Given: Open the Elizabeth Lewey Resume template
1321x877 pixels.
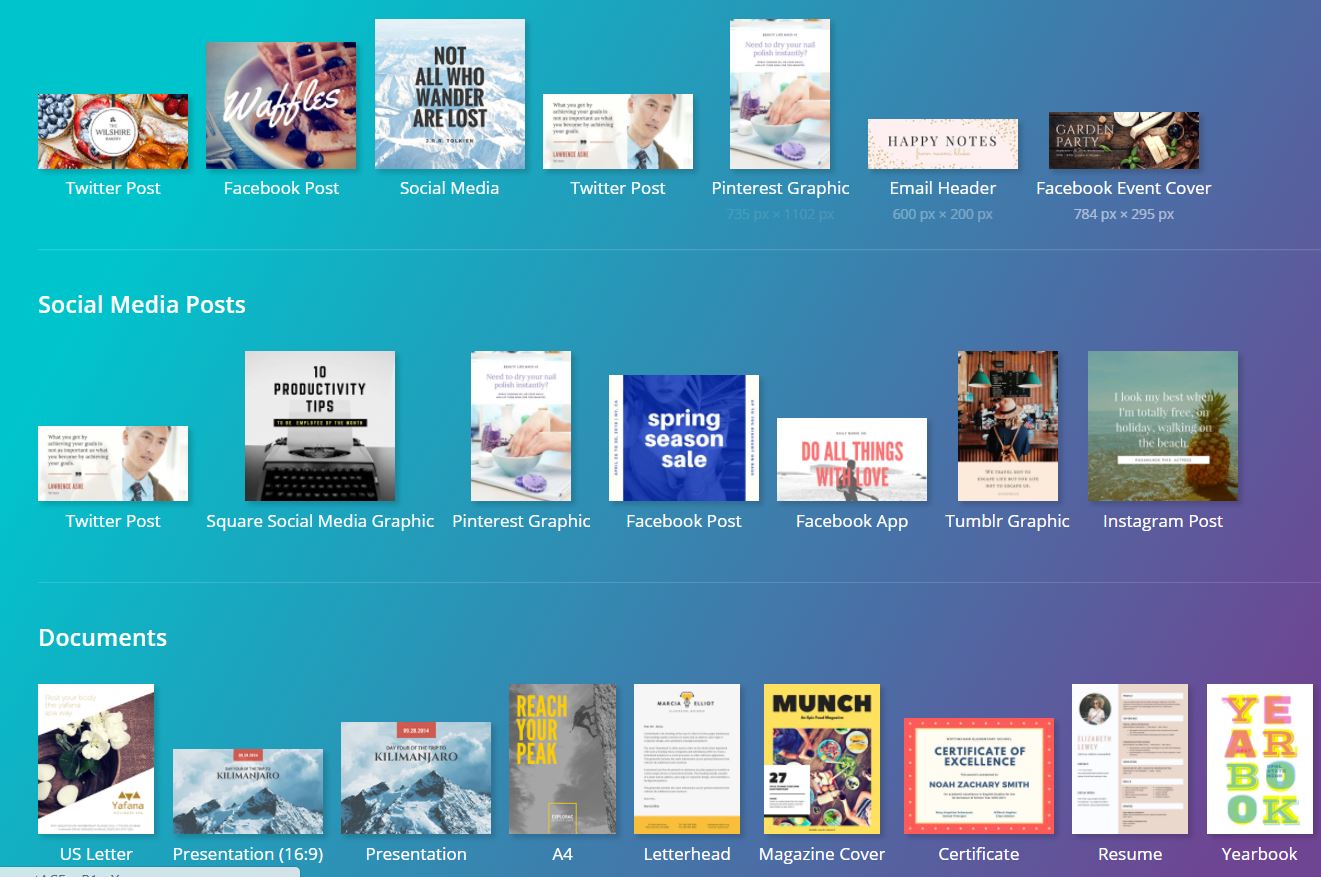Looking at the screenshot, I should tap(1129, 758).
